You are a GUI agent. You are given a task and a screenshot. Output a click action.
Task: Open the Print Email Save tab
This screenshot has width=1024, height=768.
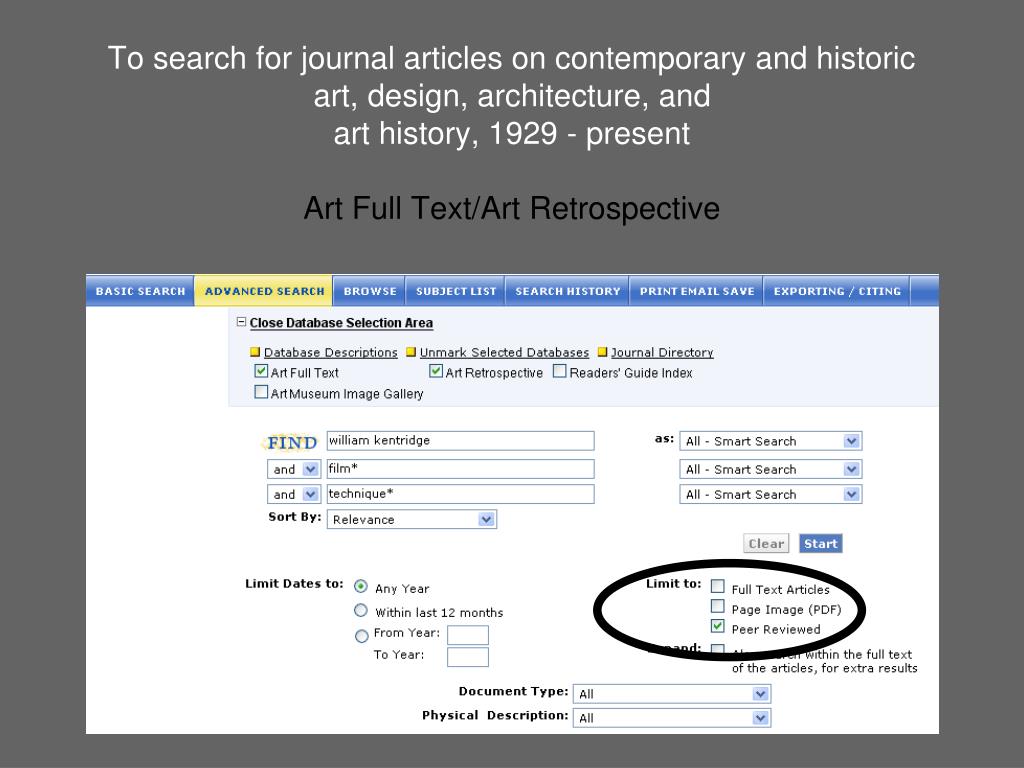click(x=697, y=291)
